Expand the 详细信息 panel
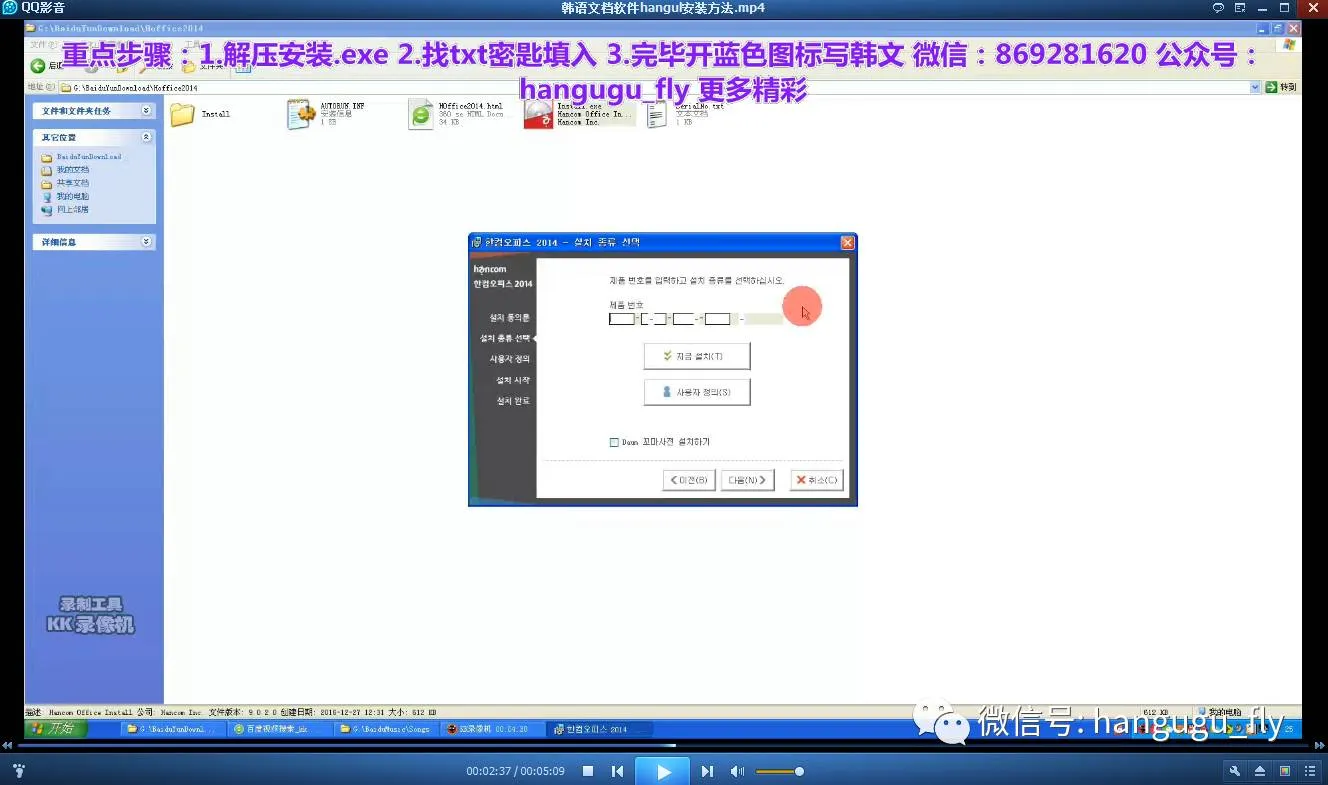 146,242
